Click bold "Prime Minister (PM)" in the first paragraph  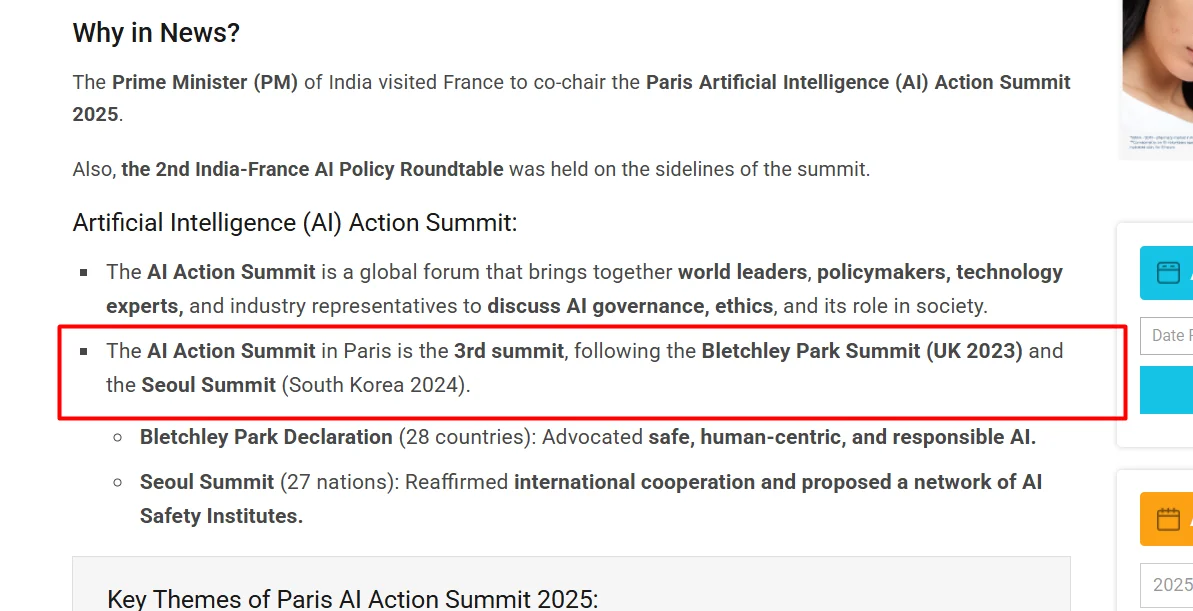click(205, 82)
